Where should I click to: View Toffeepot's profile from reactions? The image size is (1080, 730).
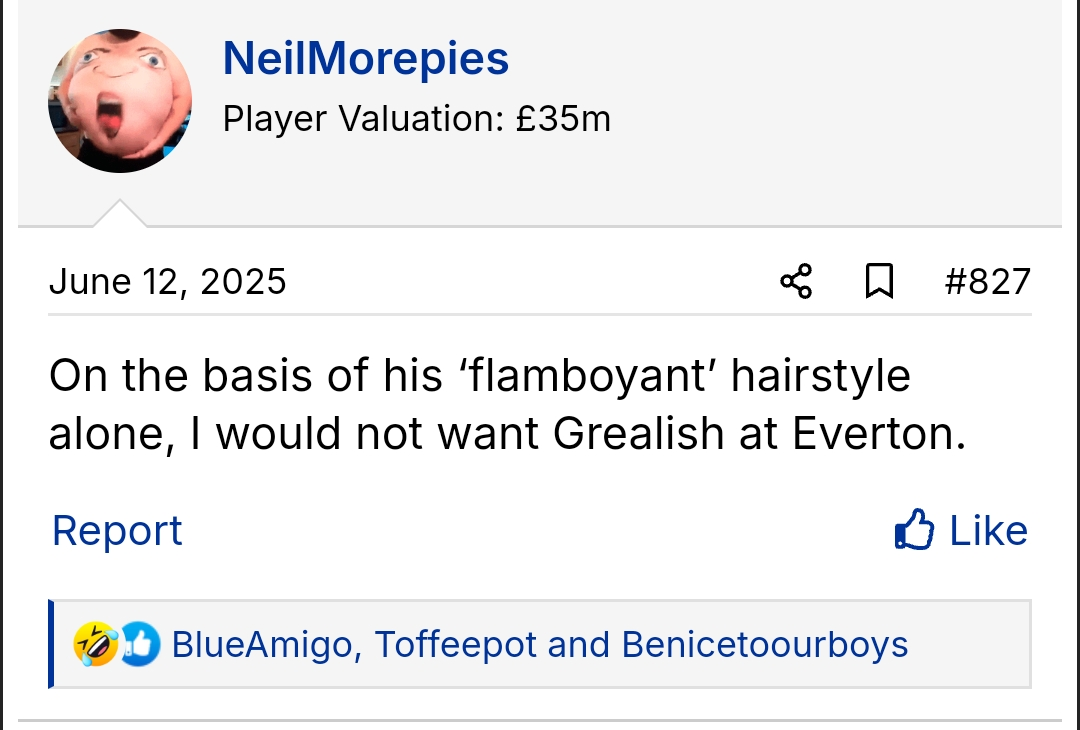coord(455,645)
